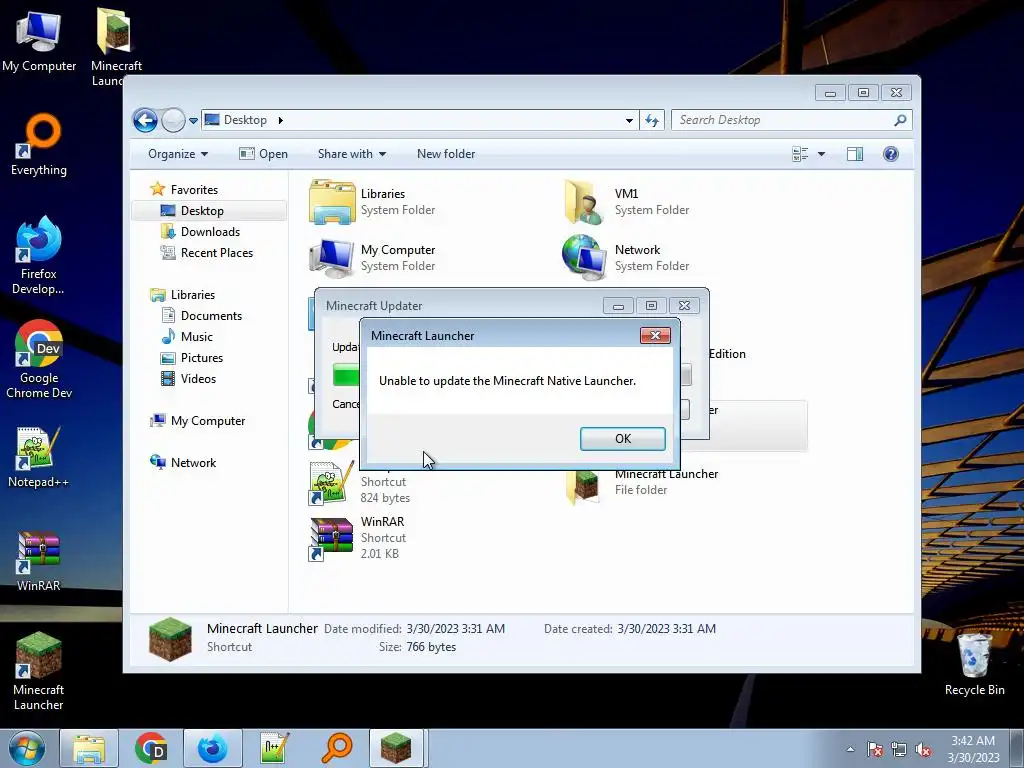Toggle the preview pane icon
The height and width of the screenshot is (768, 1024).
pyautogui.click(x=855, y=154)
